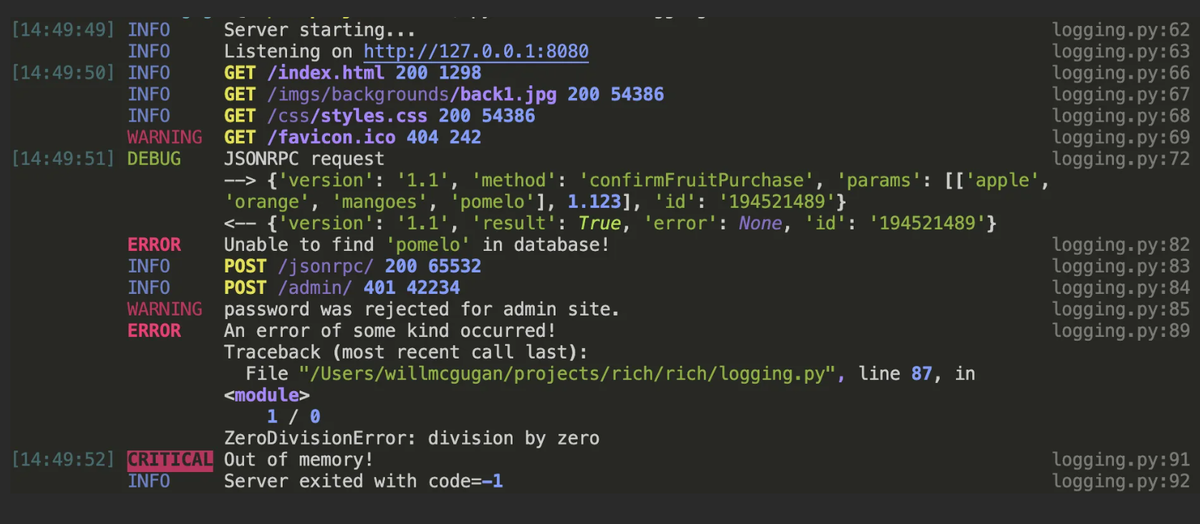The height and width of the screenshot is (524, 1200).
Task: Click the logging.py:63 source reference
Action: point(1122,51)
